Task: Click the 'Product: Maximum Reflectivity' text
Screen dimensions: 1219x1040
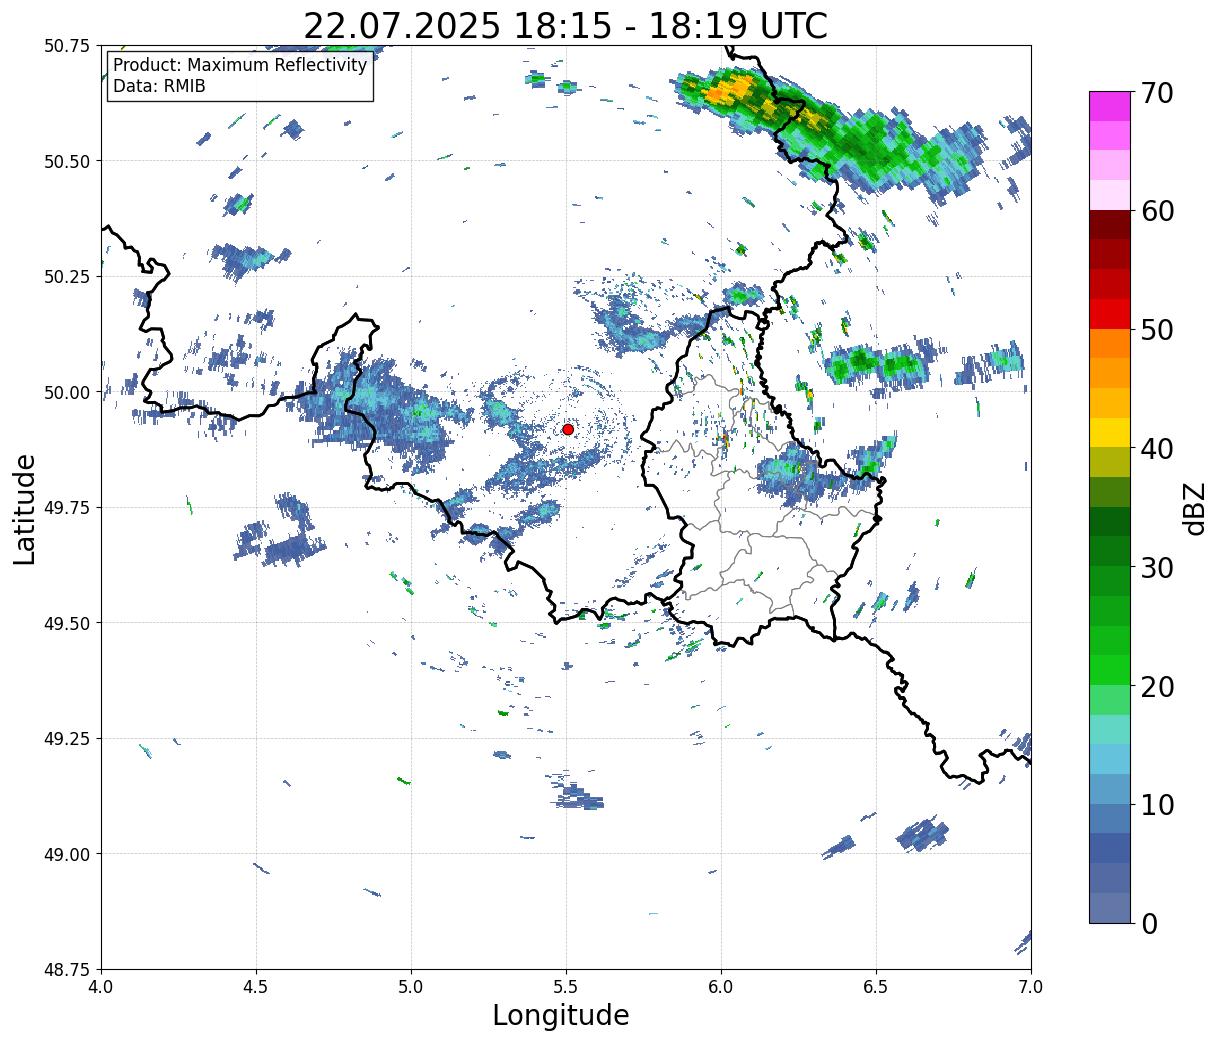Action: pyautogui.click(x=240, y=65)
